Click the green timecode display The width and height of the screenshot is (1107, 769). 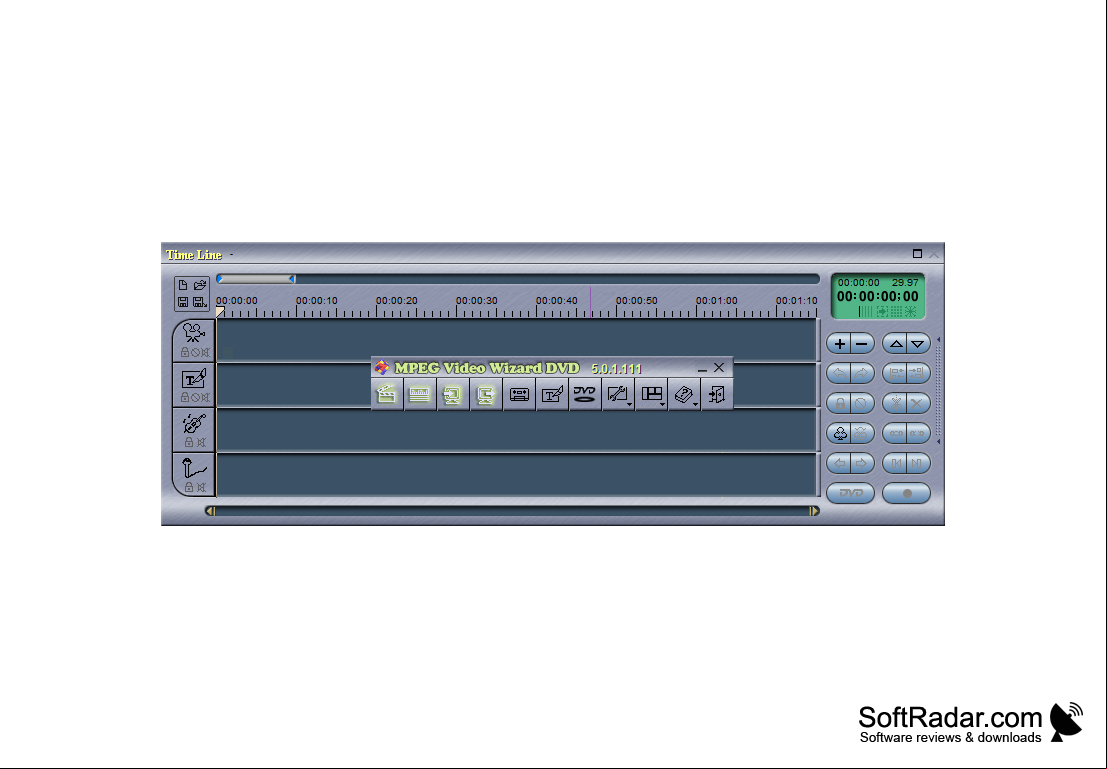coord(878,296)
